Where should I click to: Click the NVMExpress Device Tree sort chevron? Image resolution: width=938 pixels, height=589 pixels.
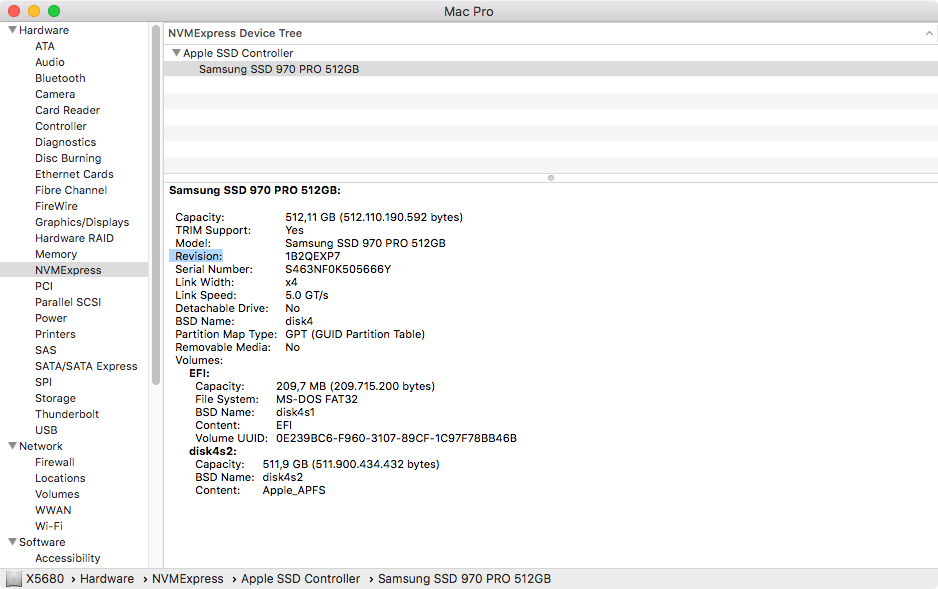click(x=929, y=33)
